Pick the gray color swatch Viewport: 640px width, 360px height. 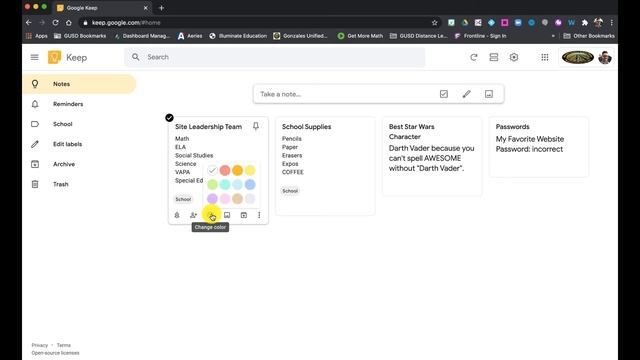pos(250,198)
